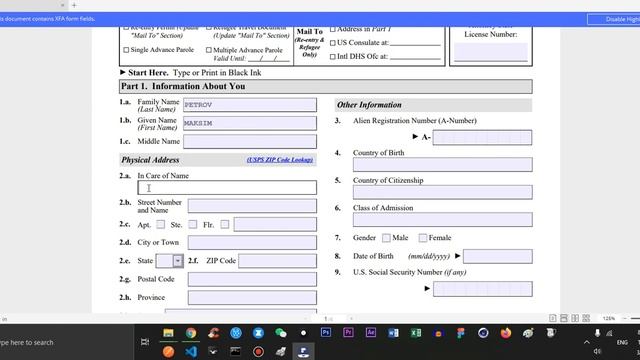Click the Date of Birth field
This screenshot has width=640, height=360.
(498, 256)
